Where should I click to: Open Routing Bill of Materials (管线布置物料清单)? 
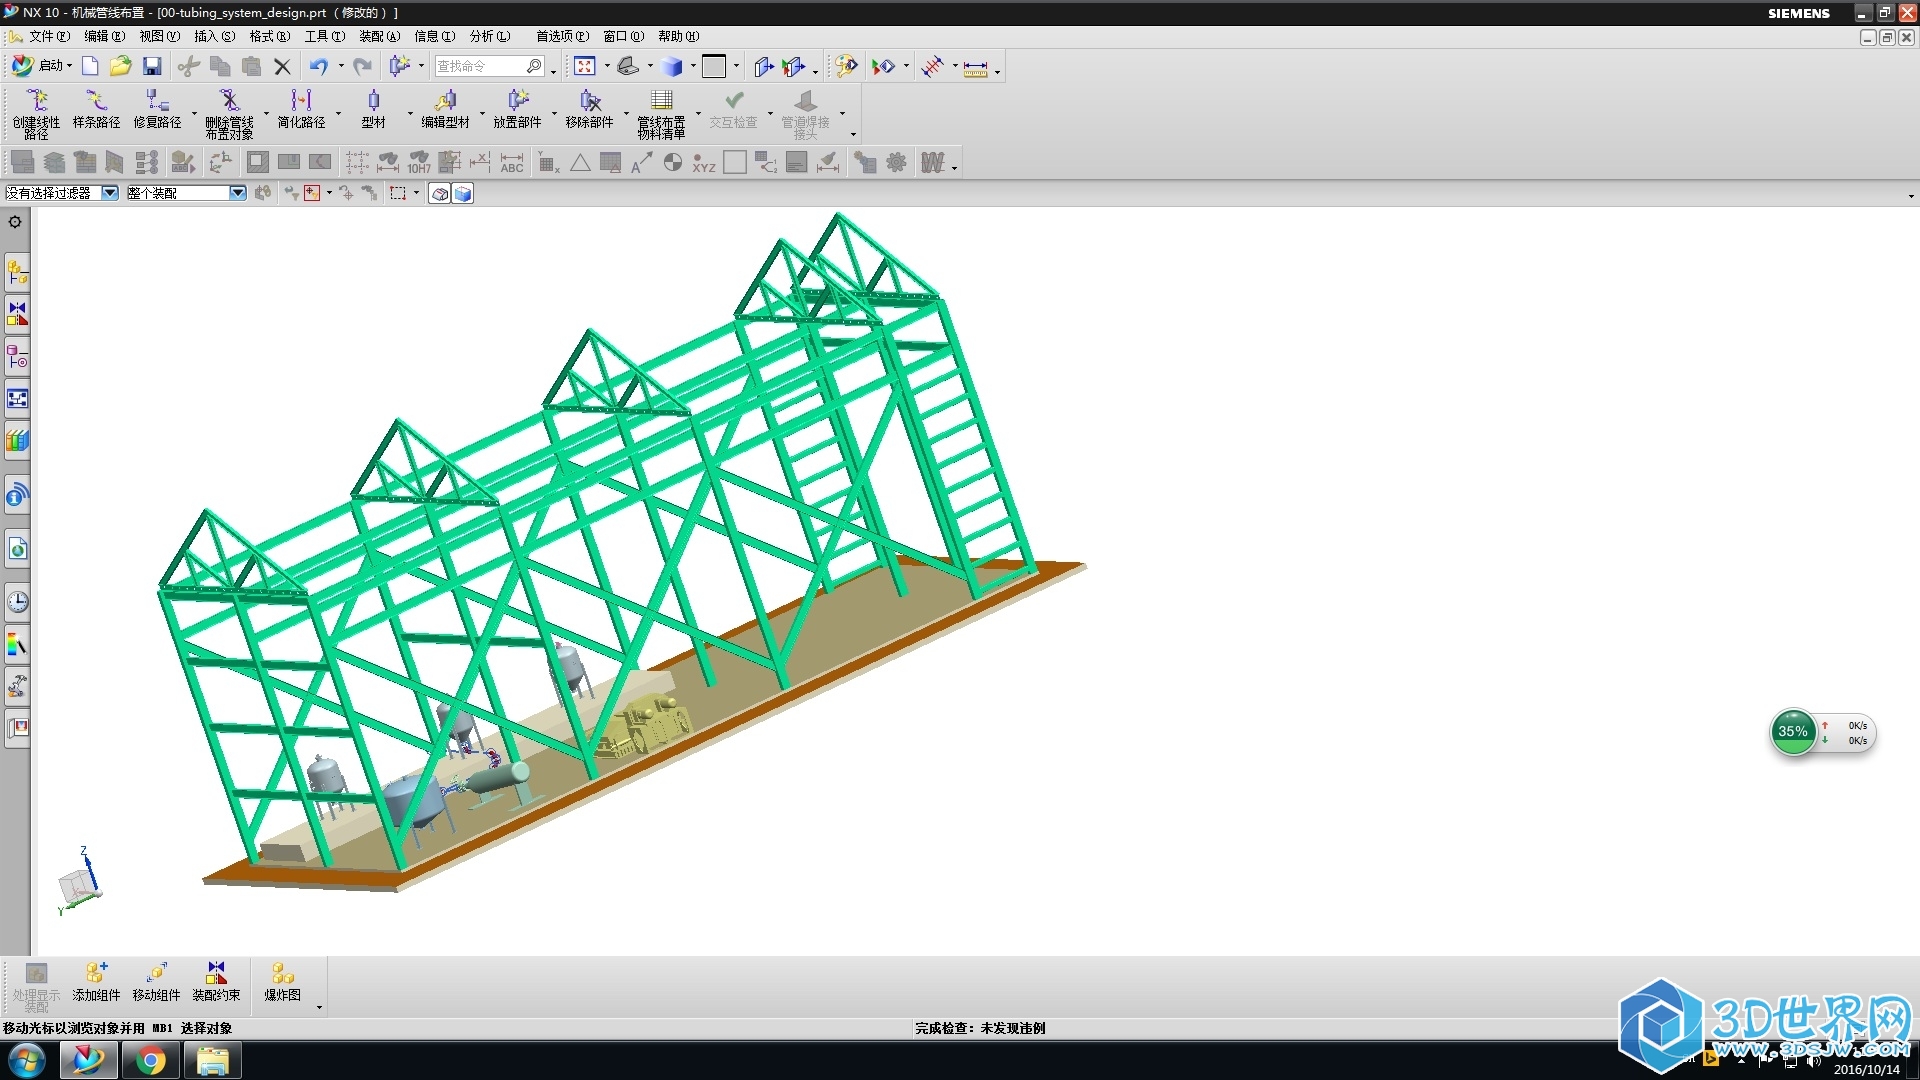tap(661, 113)
